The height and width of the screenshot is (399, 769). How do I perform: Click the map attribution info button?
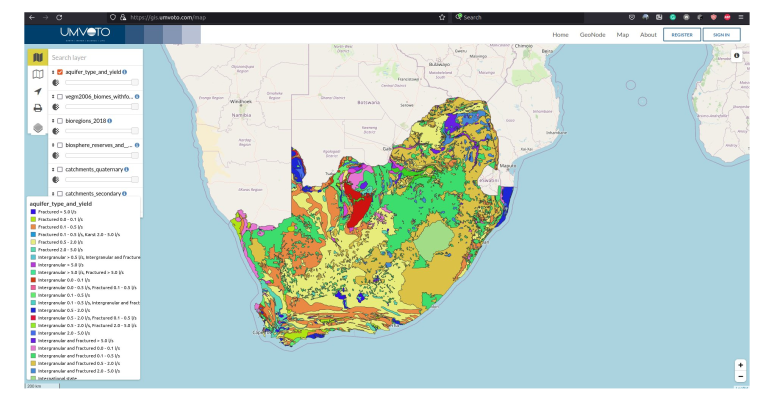click(736, 55)
